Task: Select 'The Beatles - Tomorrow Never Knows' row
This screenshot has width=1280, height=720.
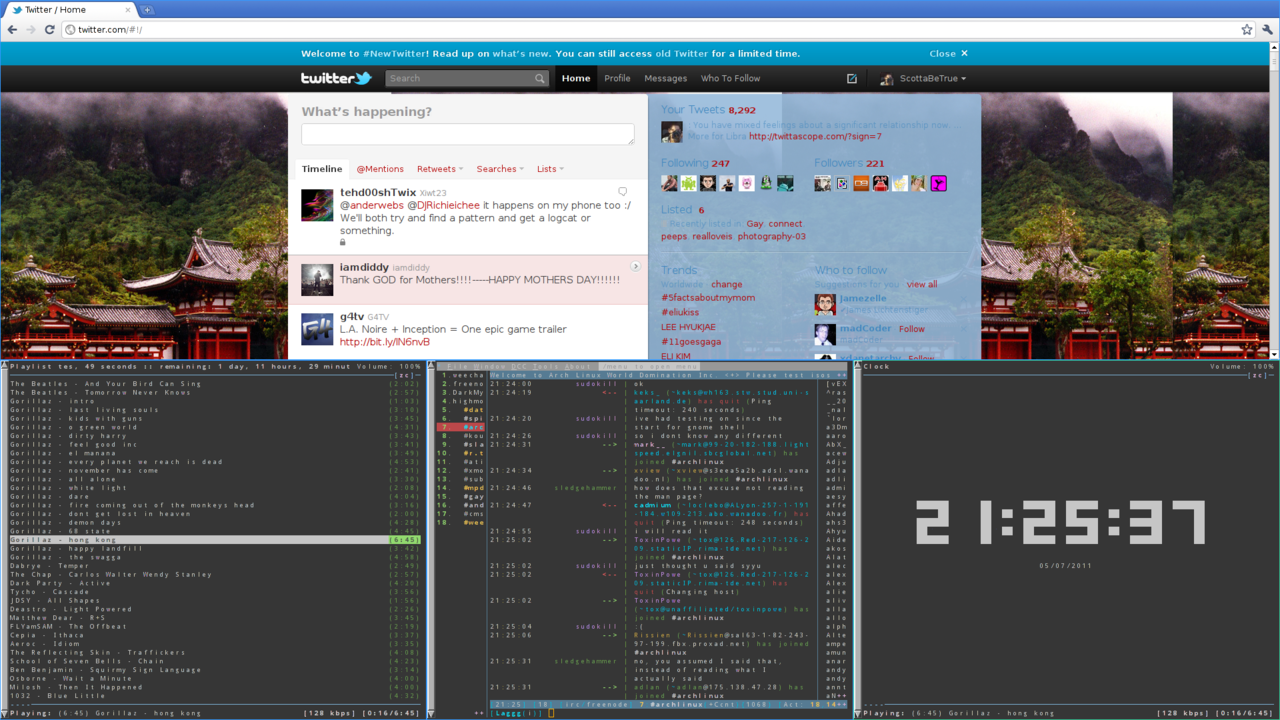Action: 215,392
